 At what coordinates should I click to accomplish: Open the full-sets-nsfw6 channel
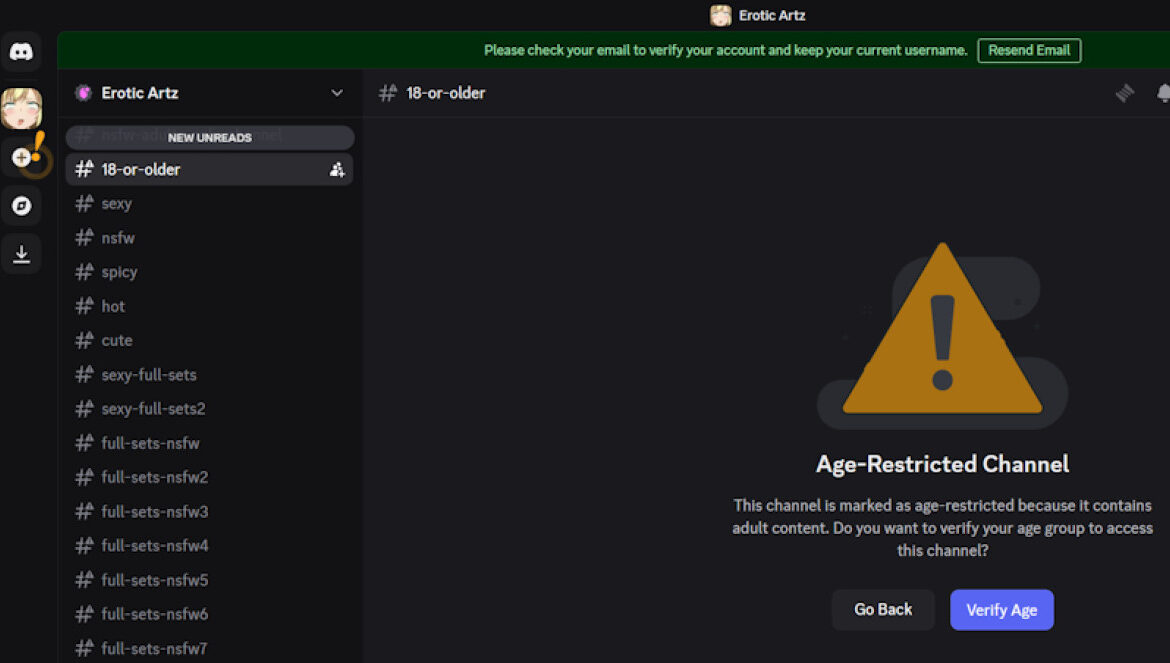(210, 615)
